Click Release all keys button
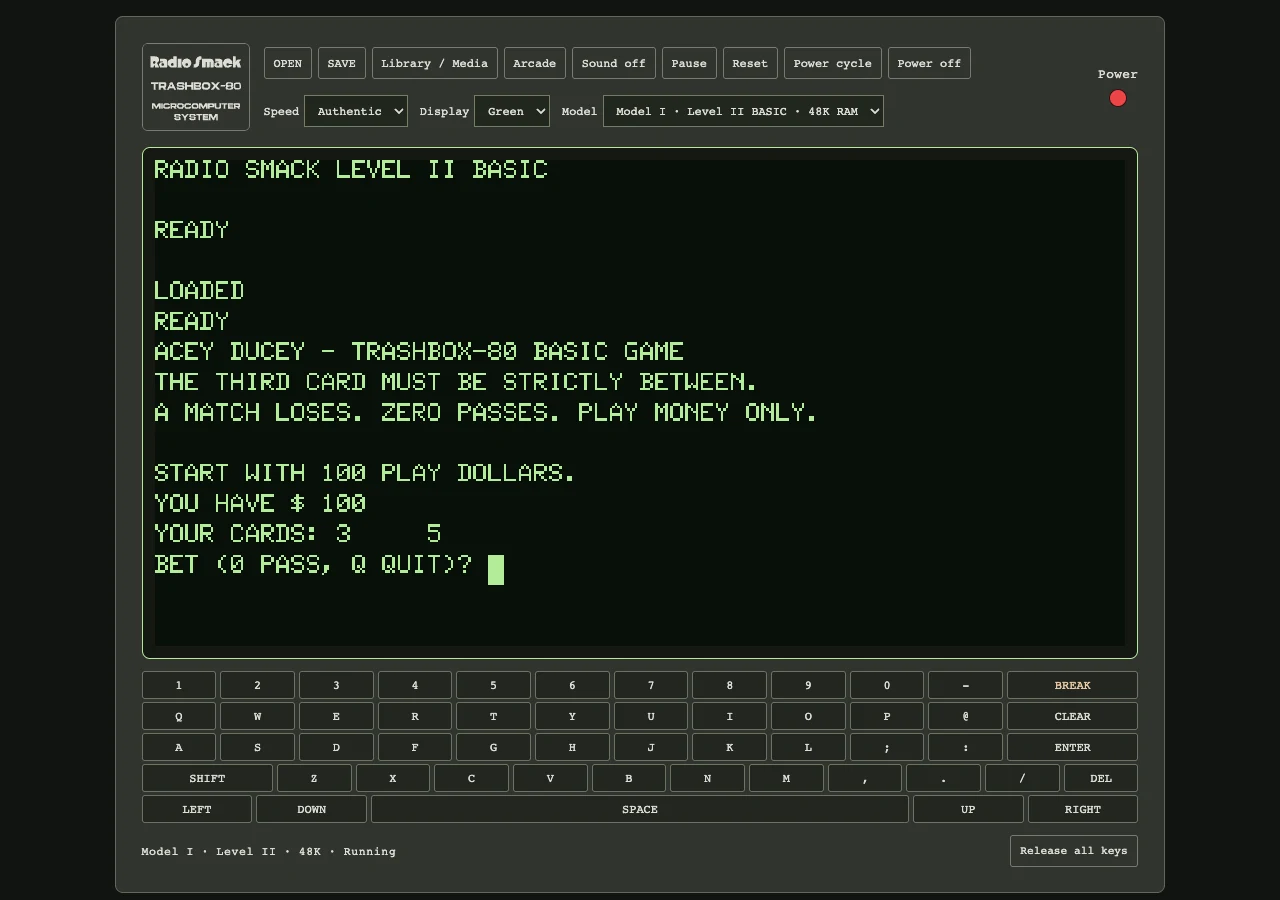 (1074, 851)
